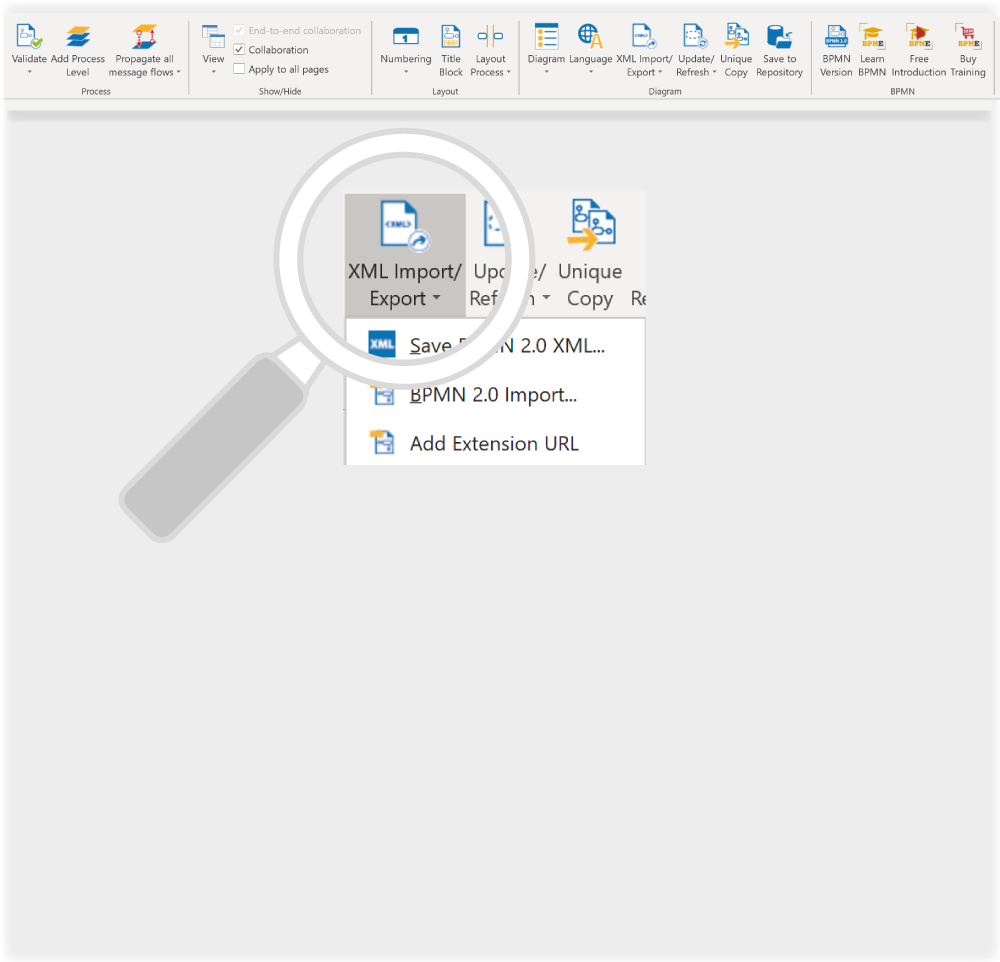Click the Save to Repository icon
Screen dimensions: 1000x962
point(779,37)
